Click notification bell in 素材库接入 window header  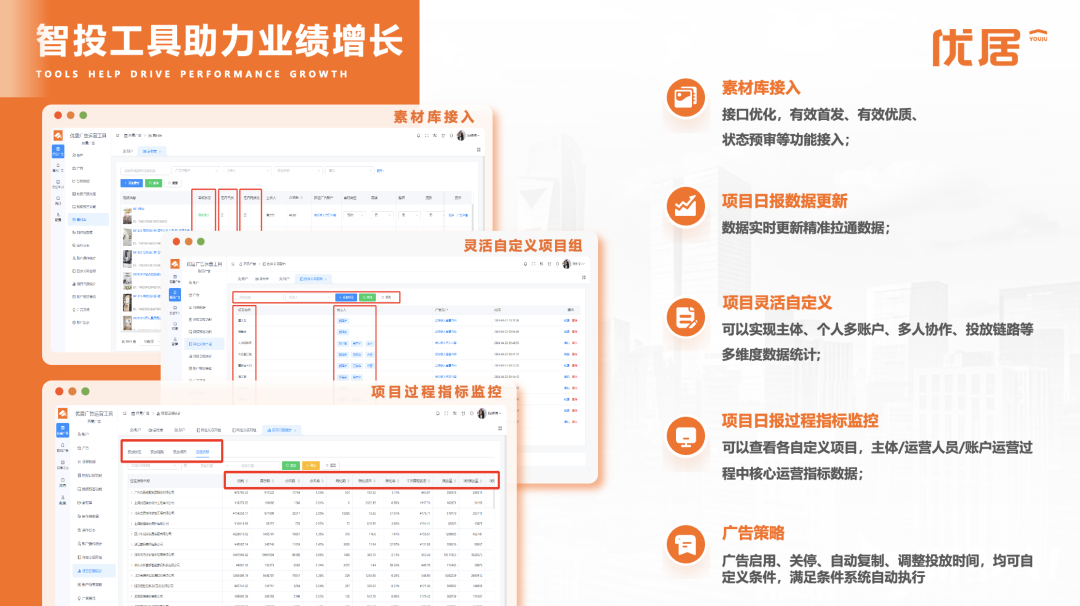coord(418,136)
